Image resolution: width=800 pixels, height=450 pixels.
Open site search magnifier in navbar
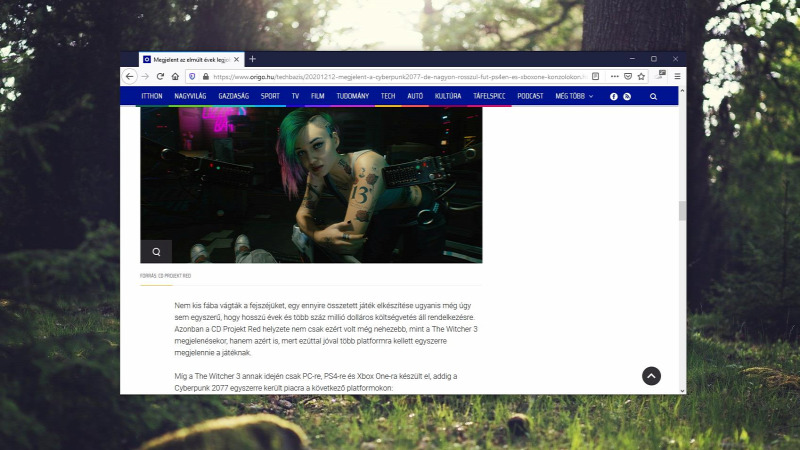click(653, 96)
